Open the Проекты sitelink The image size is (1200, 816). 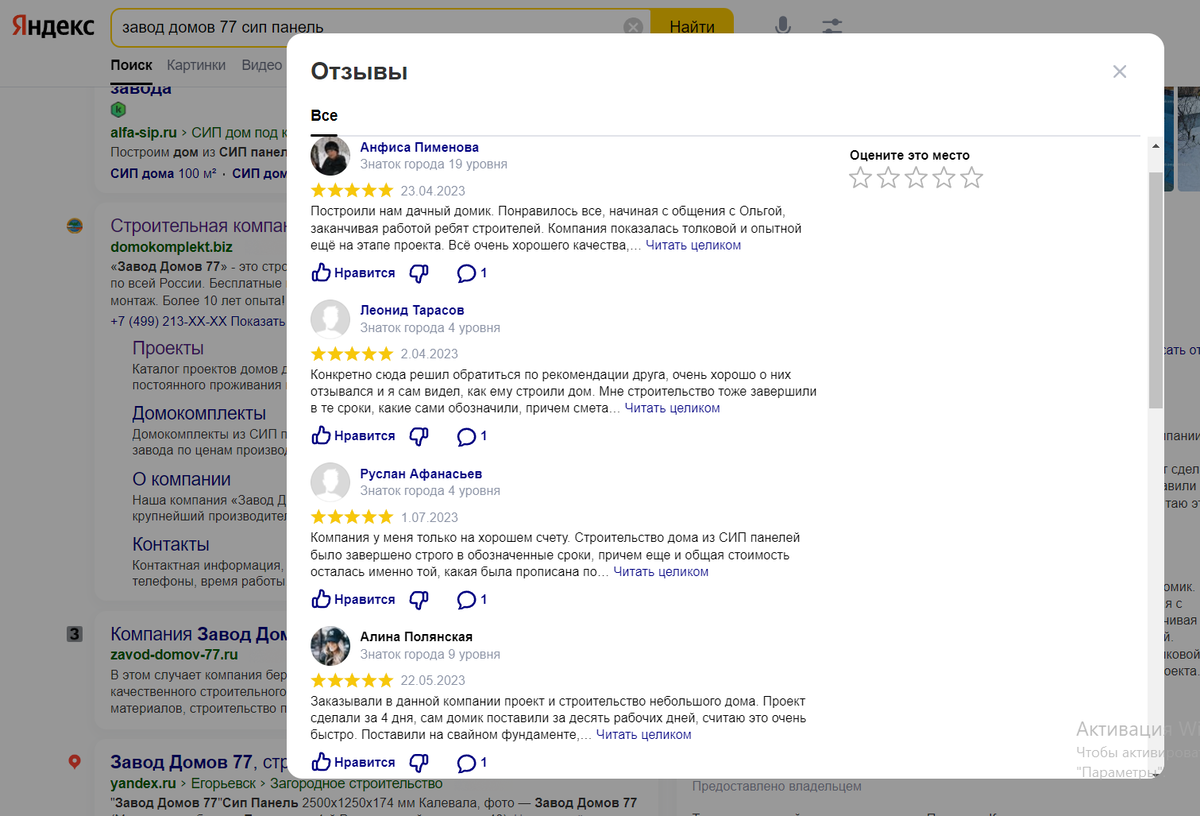pos(168,348)
